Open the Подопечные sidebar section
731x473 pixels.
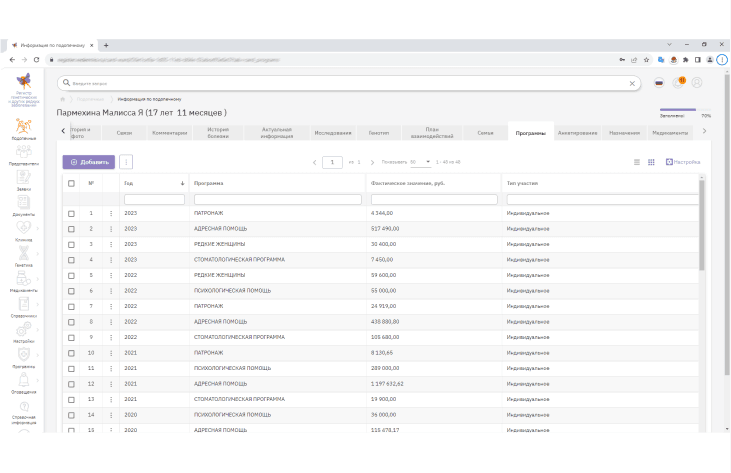[x=23, y=129]
